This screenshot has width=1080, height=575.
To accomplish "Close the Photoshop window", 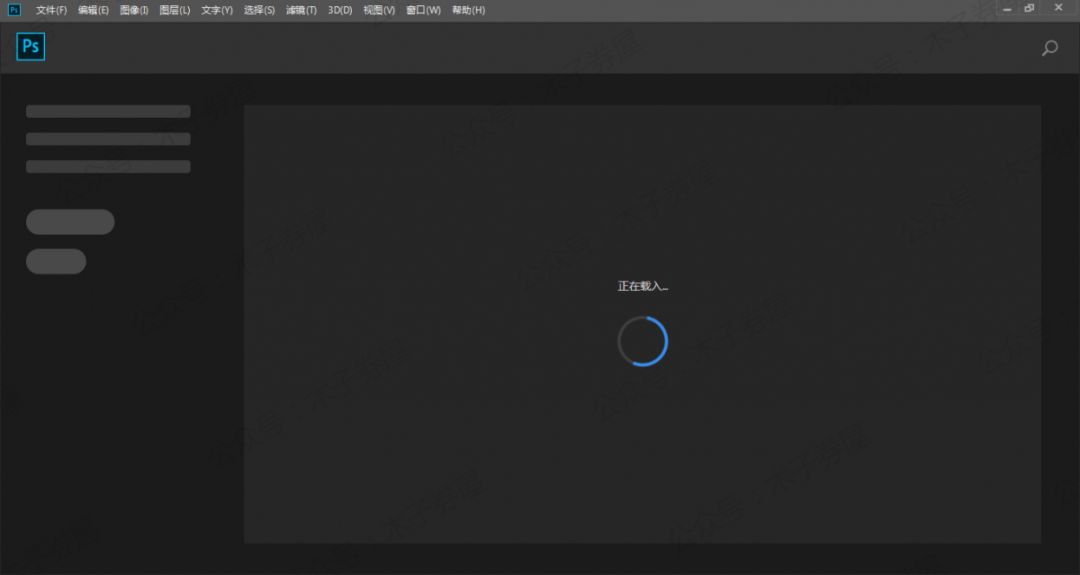I will coord(1059,8).
